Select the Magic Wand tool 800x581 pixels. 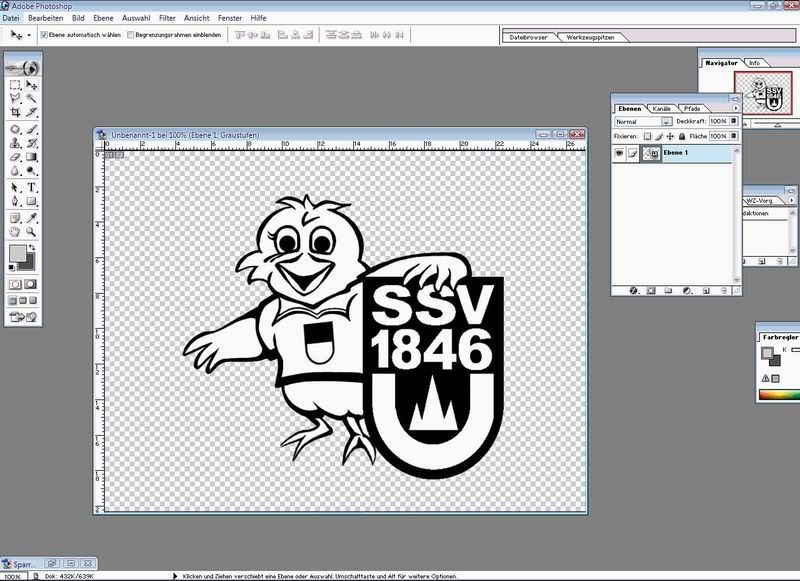[31, 98]
